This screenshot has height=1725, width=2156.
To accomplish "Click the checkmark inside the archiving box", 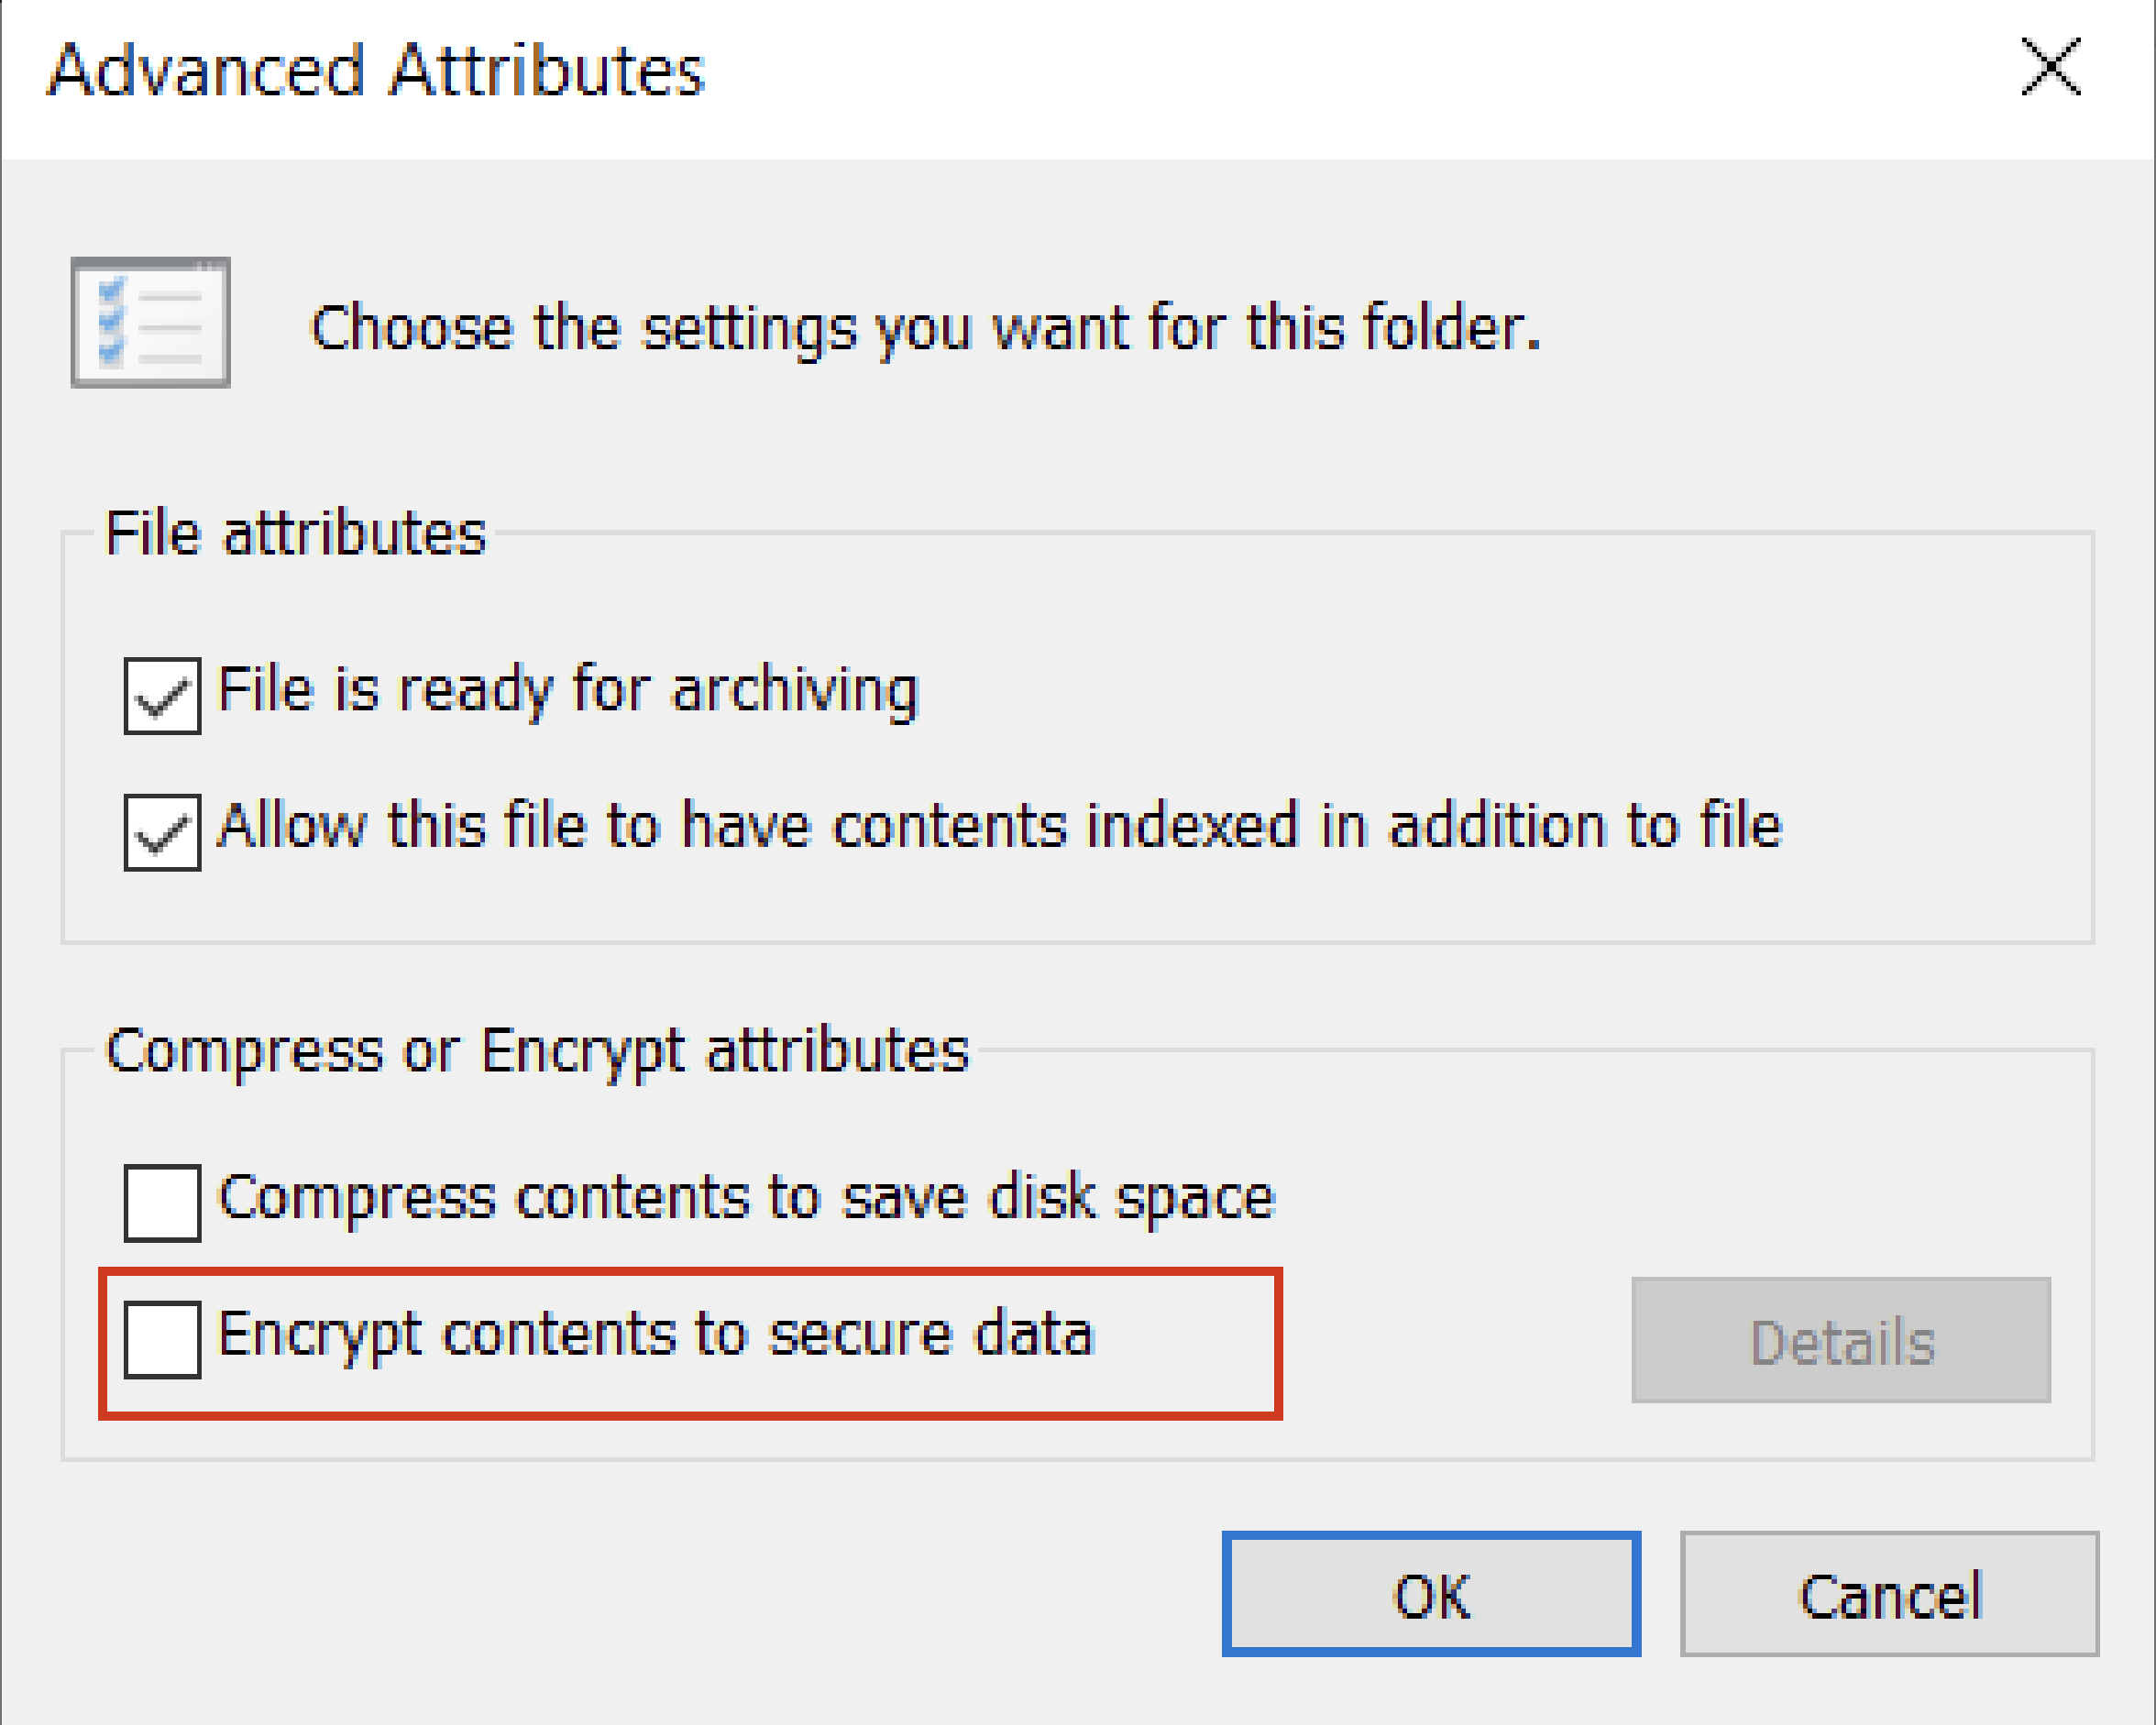I will coord(162,698).
